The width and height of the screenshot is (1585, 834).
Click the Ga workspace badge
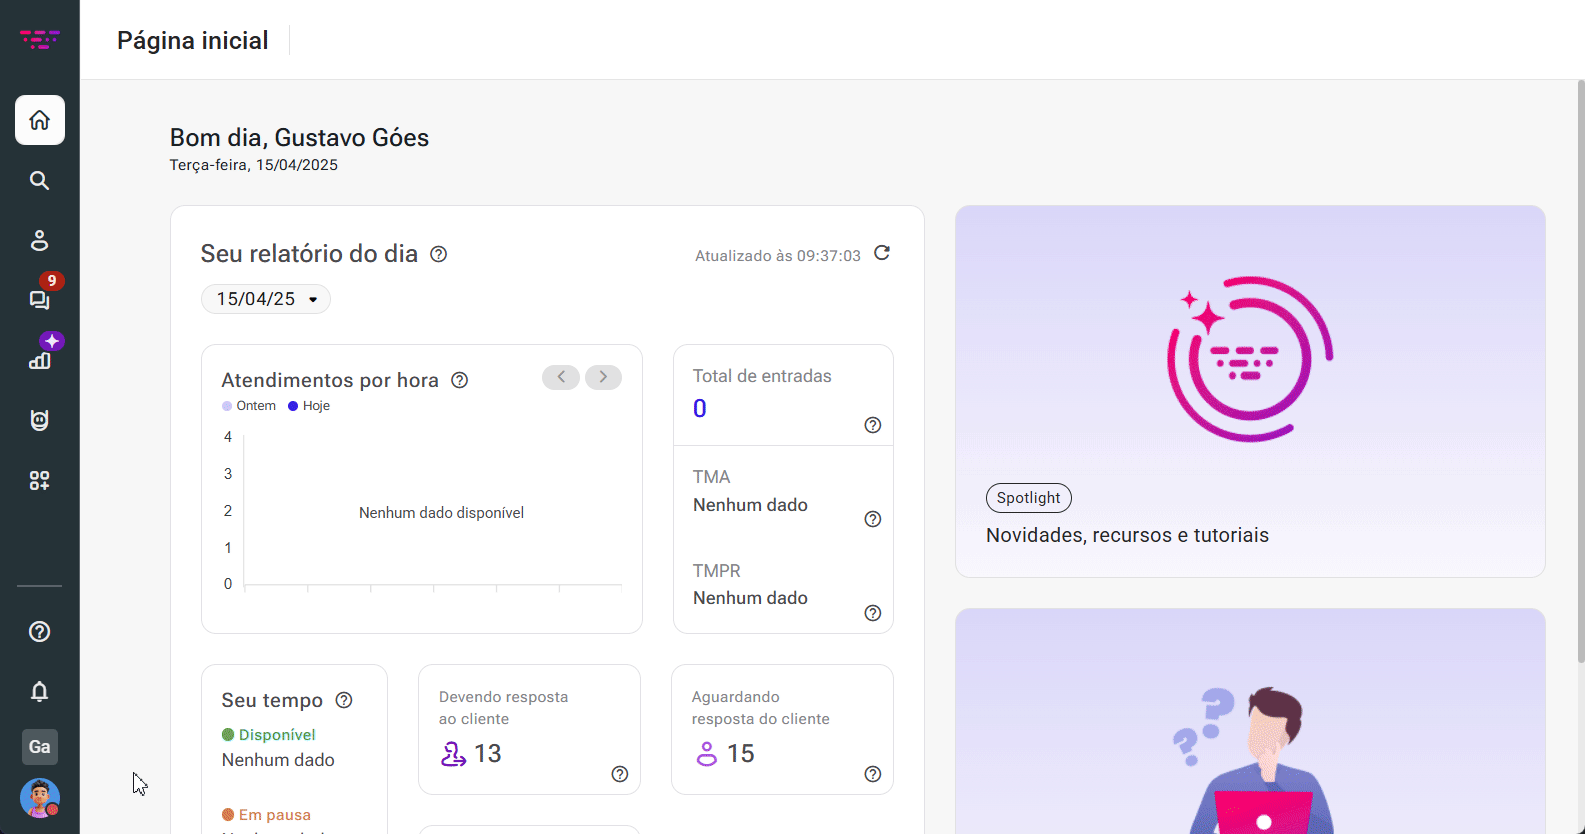[40, 747]
